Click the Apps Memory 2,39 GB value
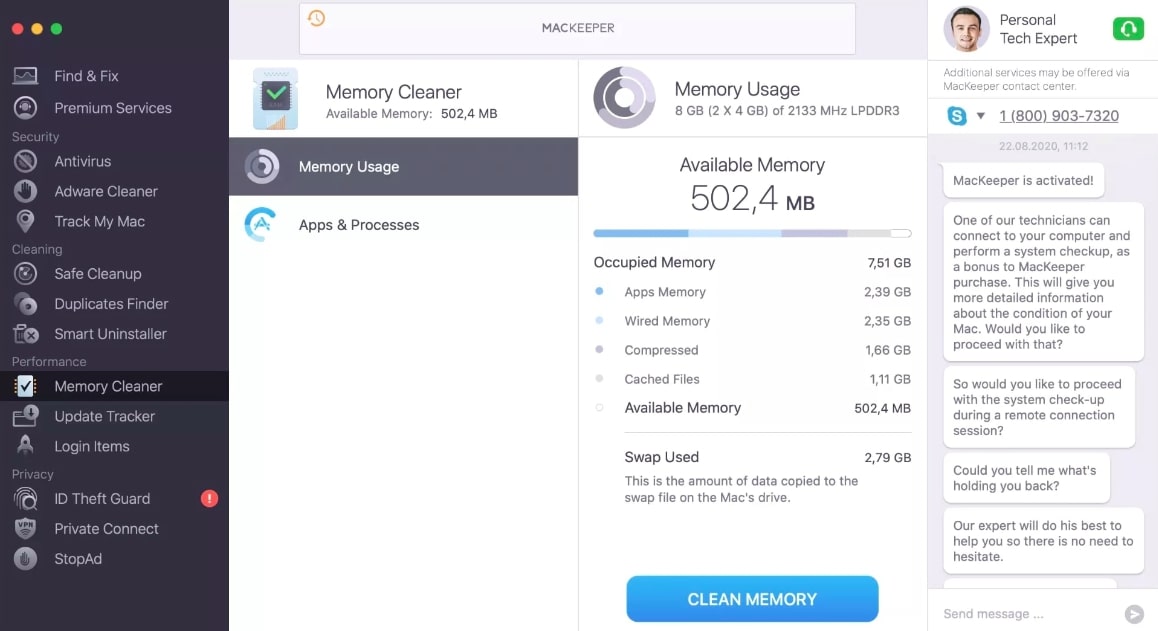This screenshot has width=1158, height=631. 887,292
